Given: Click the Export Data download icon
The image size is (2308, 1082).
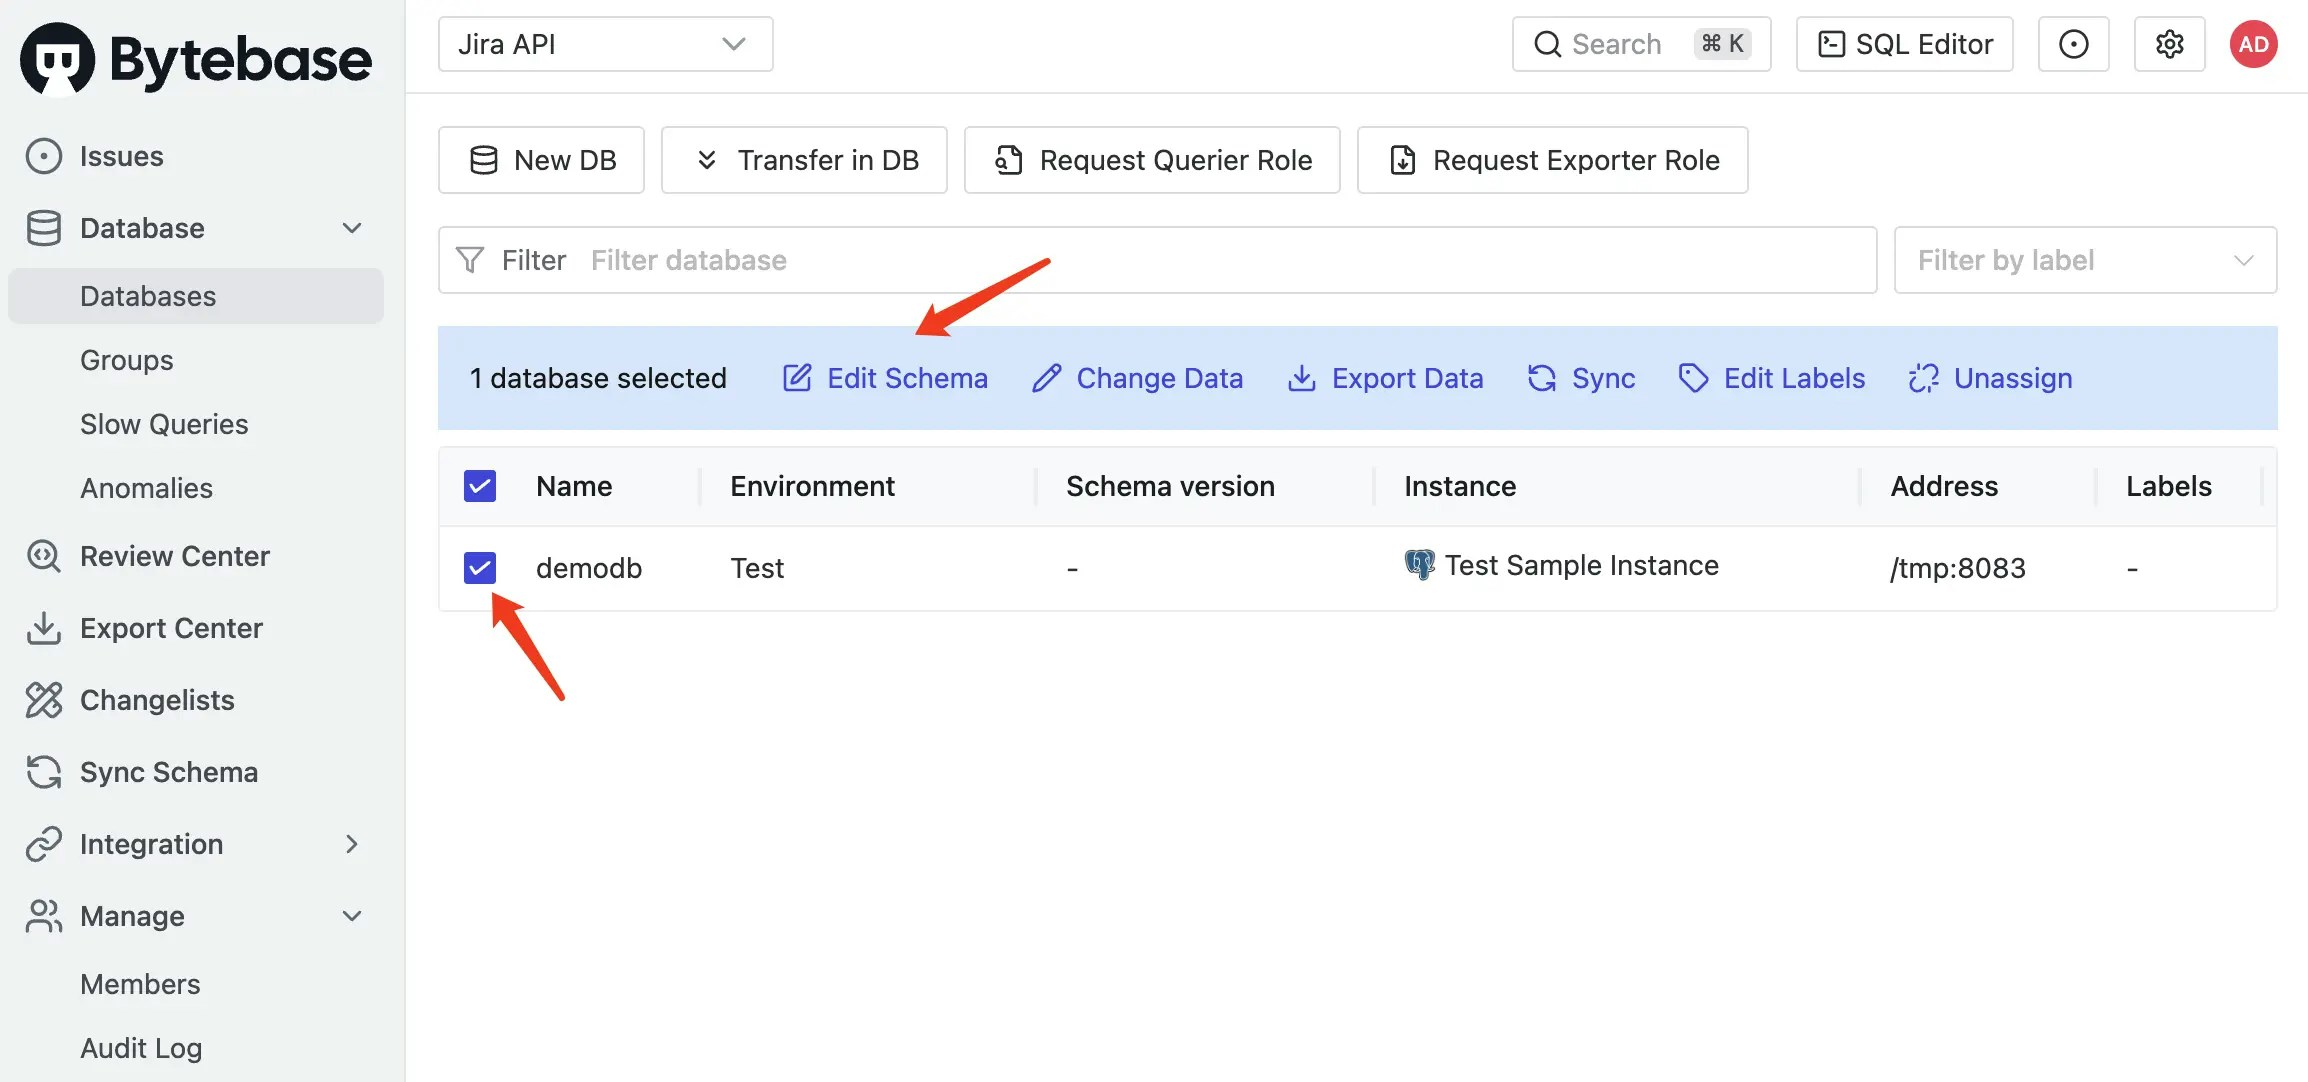Looking at the screenshot, I should click(1301, 378).
